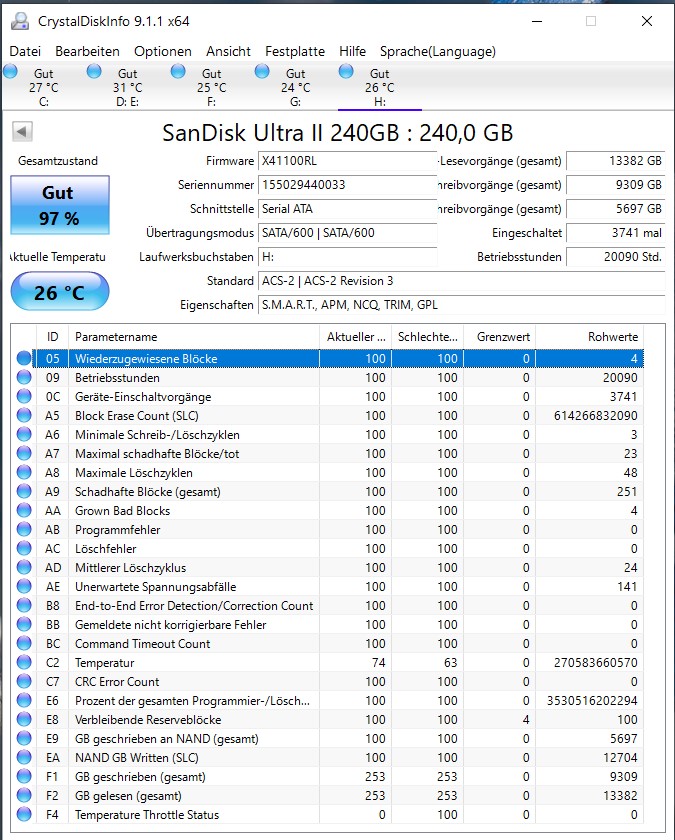Image resolution: width=675 pixels, height=840 pixels.
Task: Click the status orb for Maximale Löschzyklen
Action: [x=24, y=472]
